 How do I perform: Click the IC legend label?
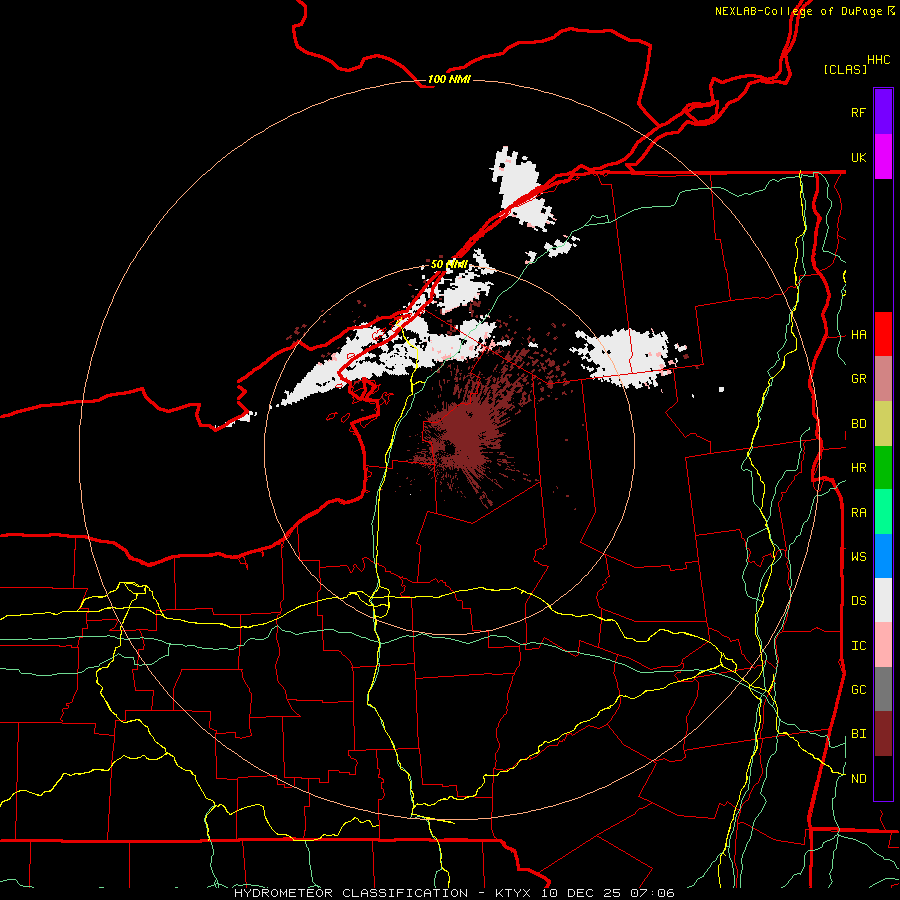pyautogui.click(x=858, y=645)
